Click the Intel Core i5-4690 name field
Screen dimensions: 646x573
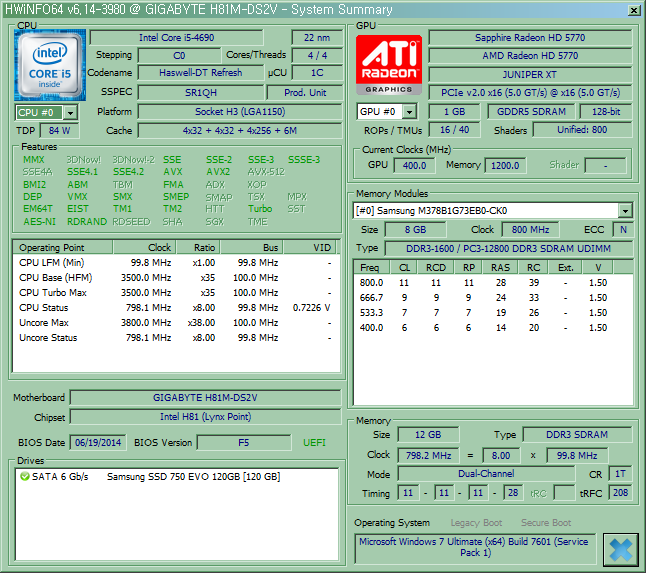[176, 37]
